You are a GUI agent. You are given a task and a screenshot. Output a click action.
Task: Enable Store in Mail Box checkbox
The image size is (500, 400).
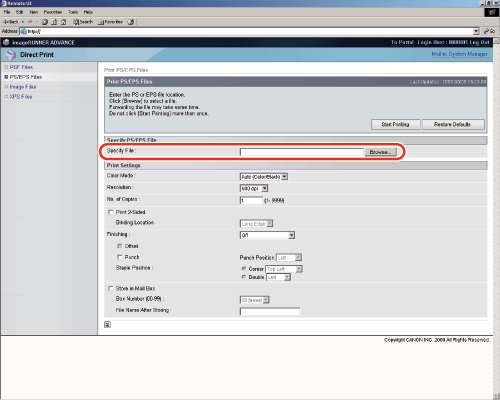[x=111, y=288]
